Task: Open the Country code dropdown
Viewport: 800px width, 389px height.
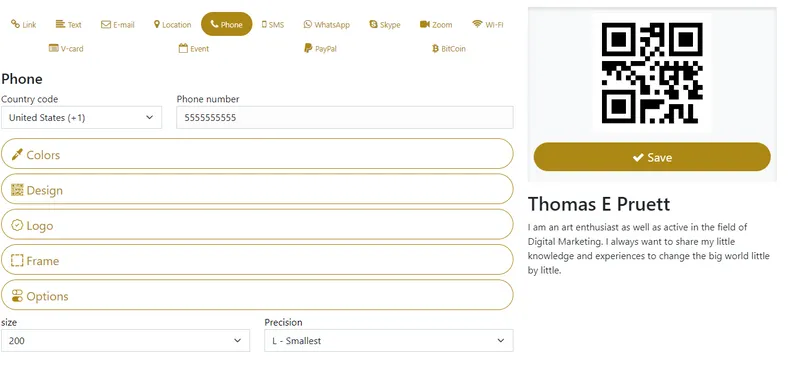Action: pyautogui.click(x=81, y=117)
